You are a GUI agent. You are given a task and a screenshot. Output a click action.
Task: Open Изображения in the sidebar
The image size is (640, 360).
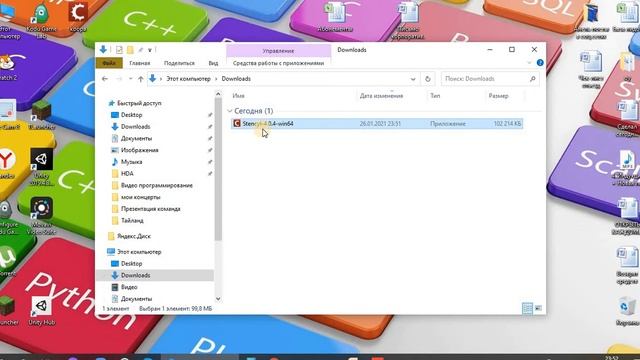tap(140, 150)
